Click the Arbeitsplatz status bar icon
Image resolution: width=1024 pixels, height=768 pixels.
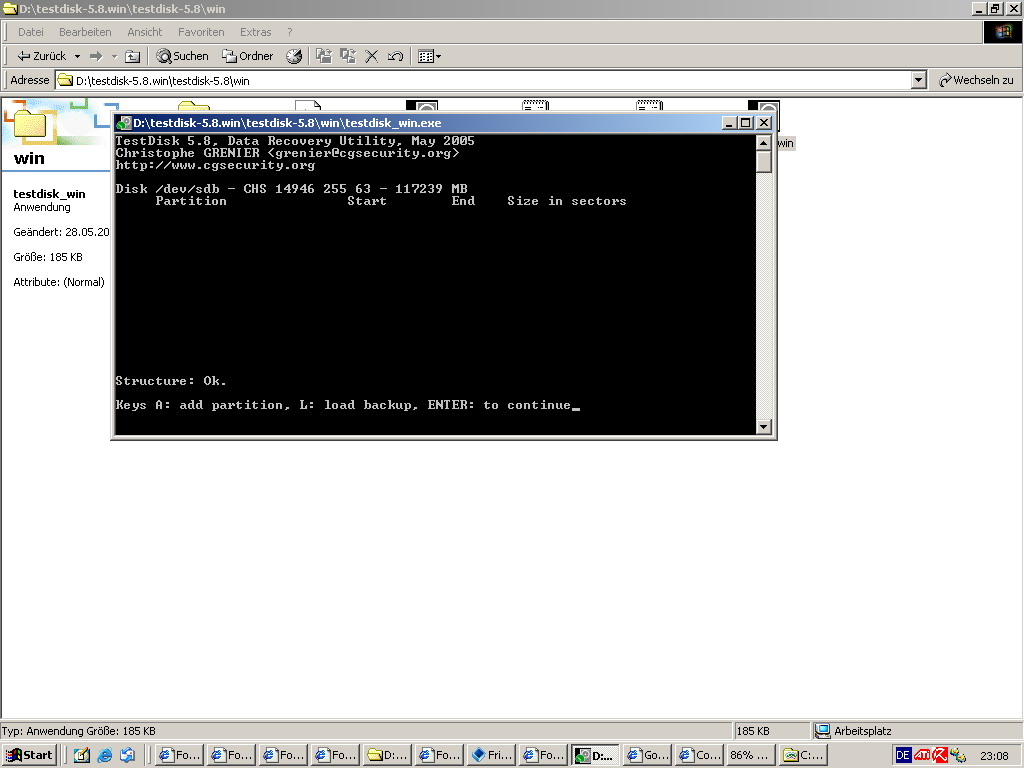tap(822, 731)
